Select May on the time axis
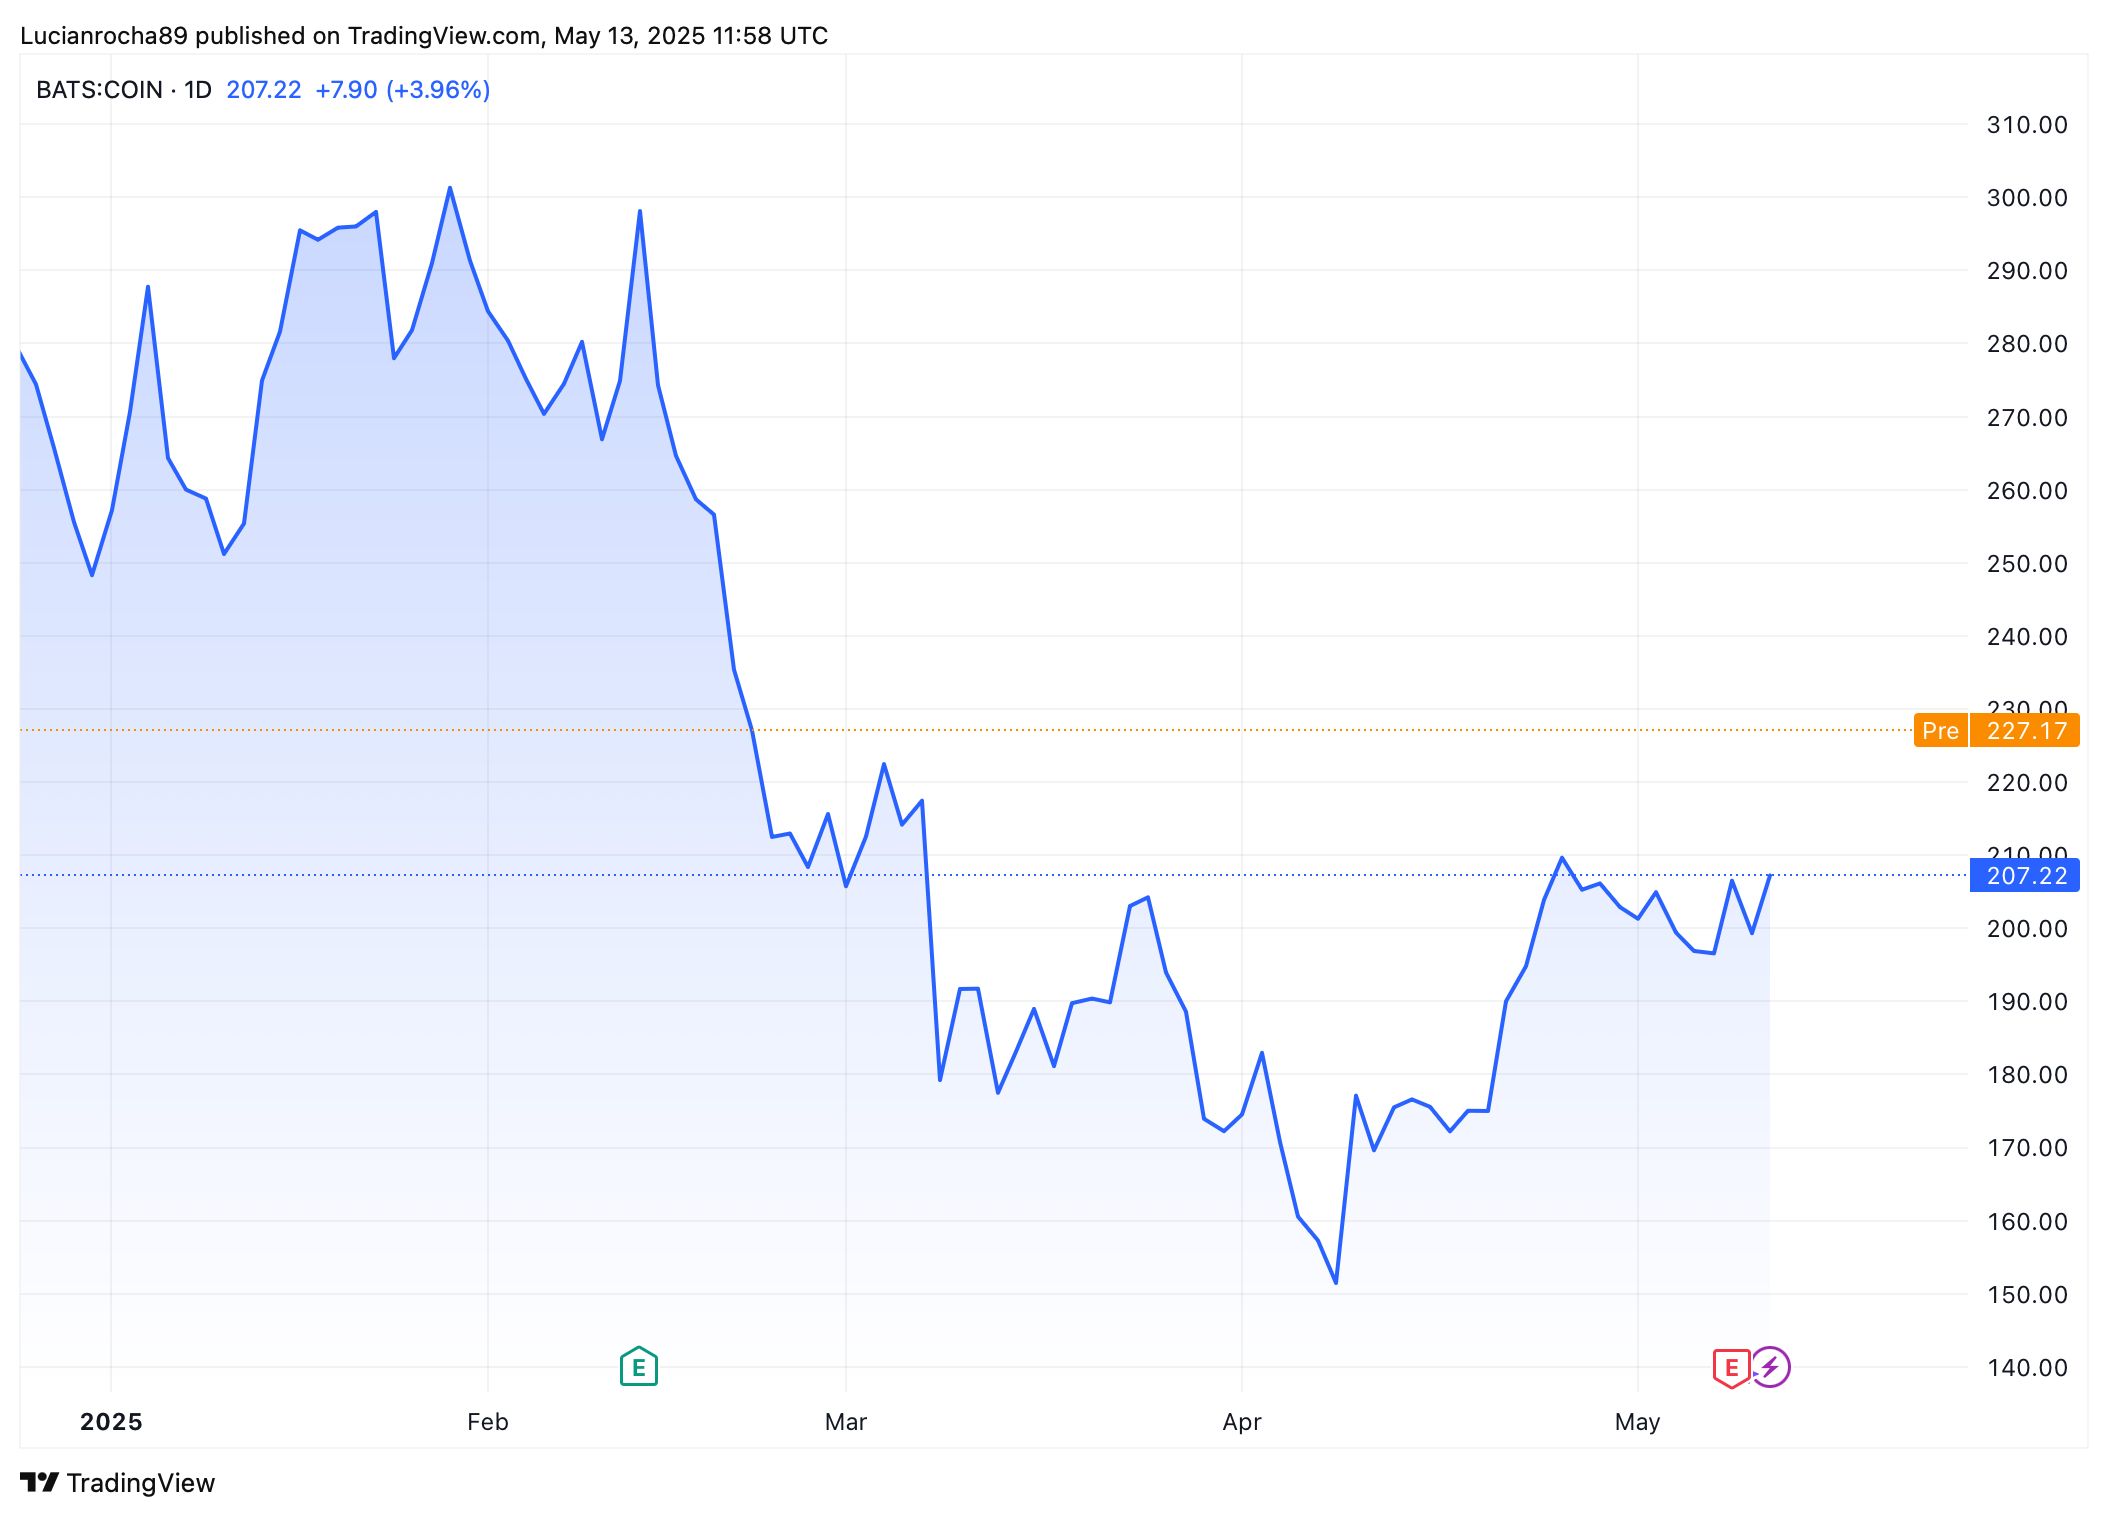Screen dimensions: 2108x1518 (x=1637, y=1421)
